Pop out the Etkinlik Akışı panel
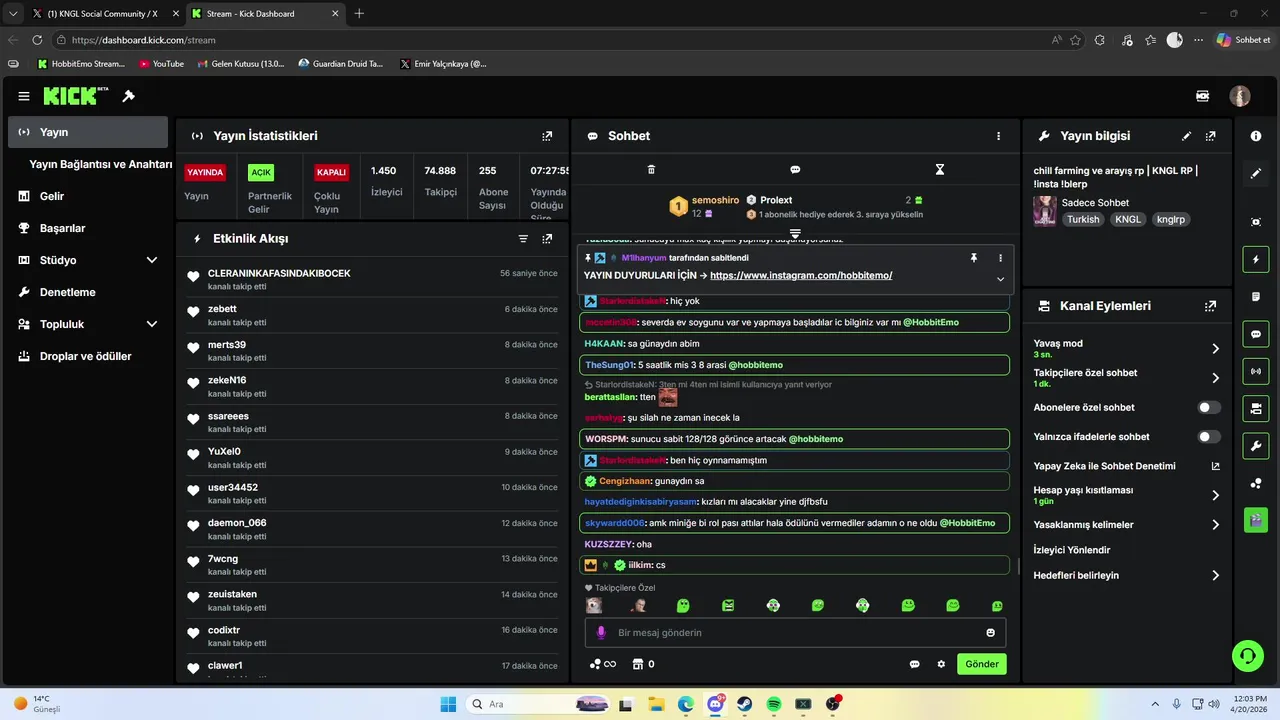This screenshot has height=720, width=1280. click(x=547, y=239)
